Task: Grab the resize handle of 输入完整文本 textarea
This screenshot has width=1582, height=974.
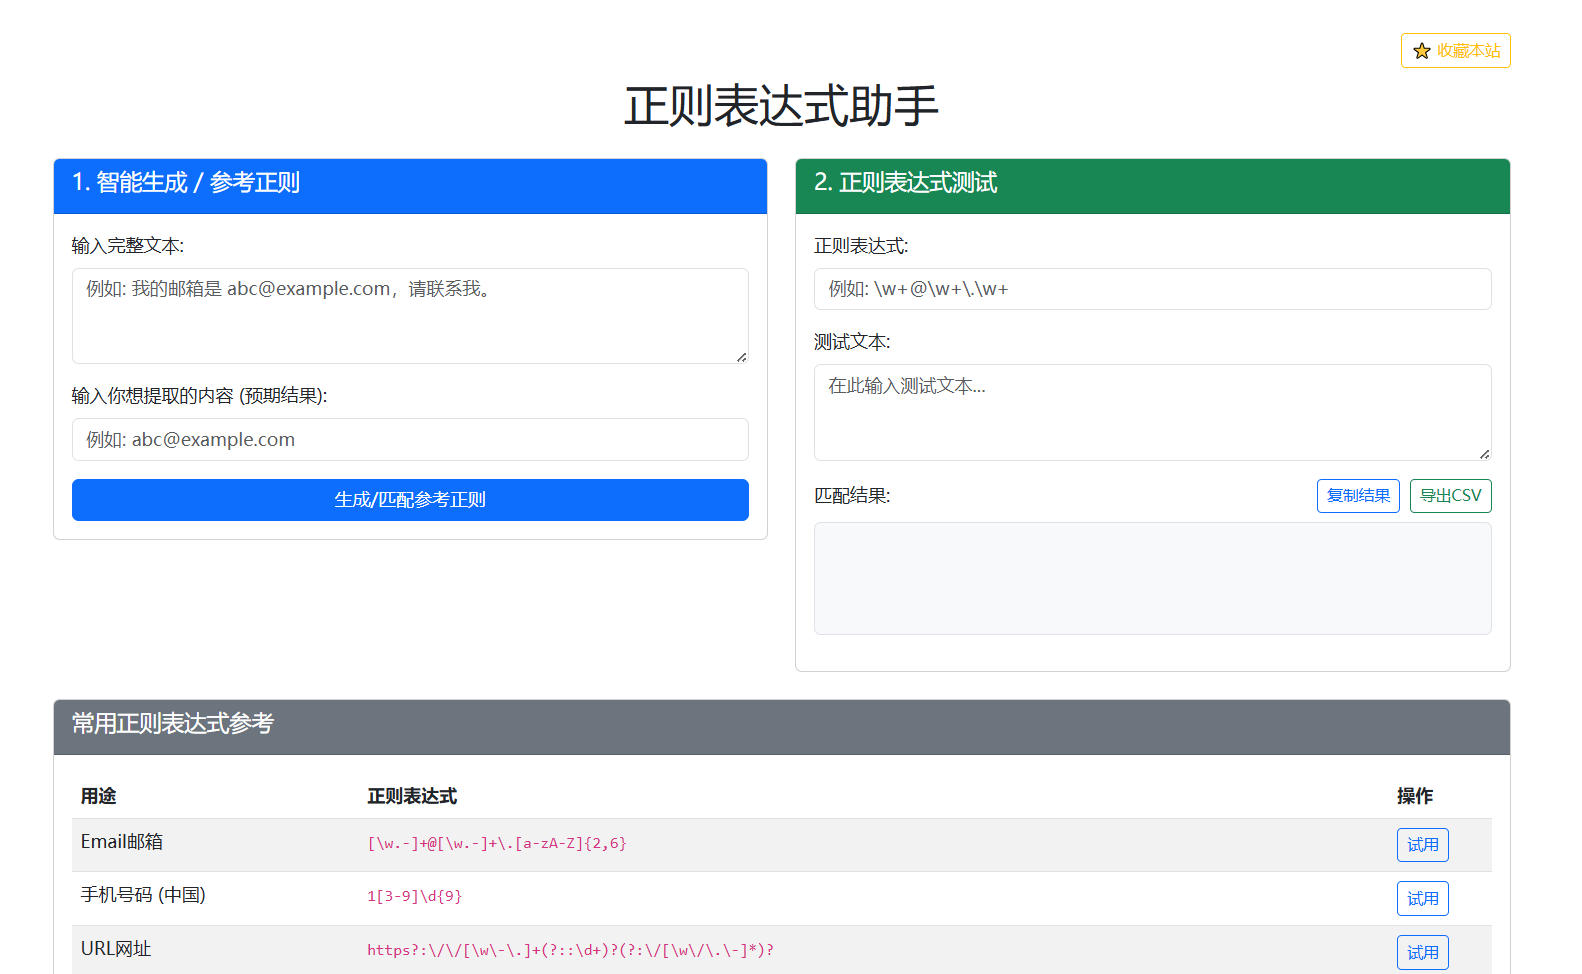Action: click(x=741, y=357)
